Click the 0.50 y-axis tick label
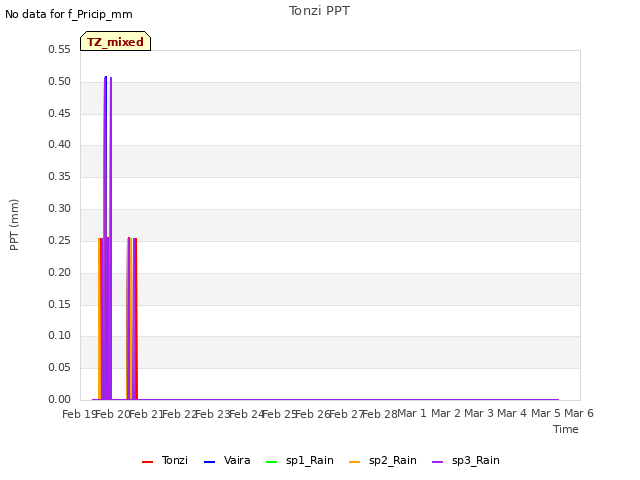Viewport: 640px width, 480px height. tap(60, 81)
